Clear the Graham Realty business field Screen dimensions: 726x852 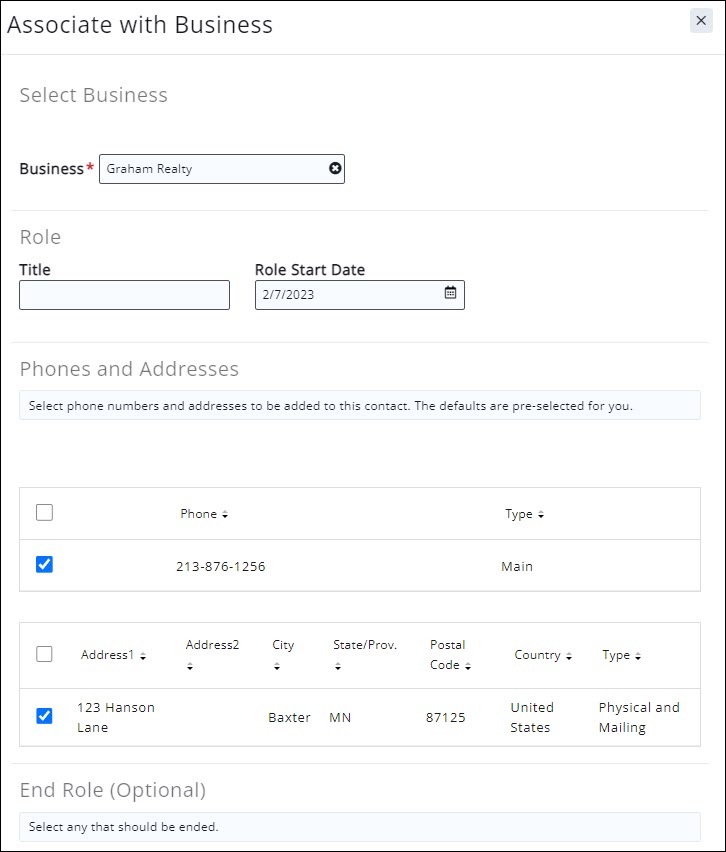[x=335, y=168]
